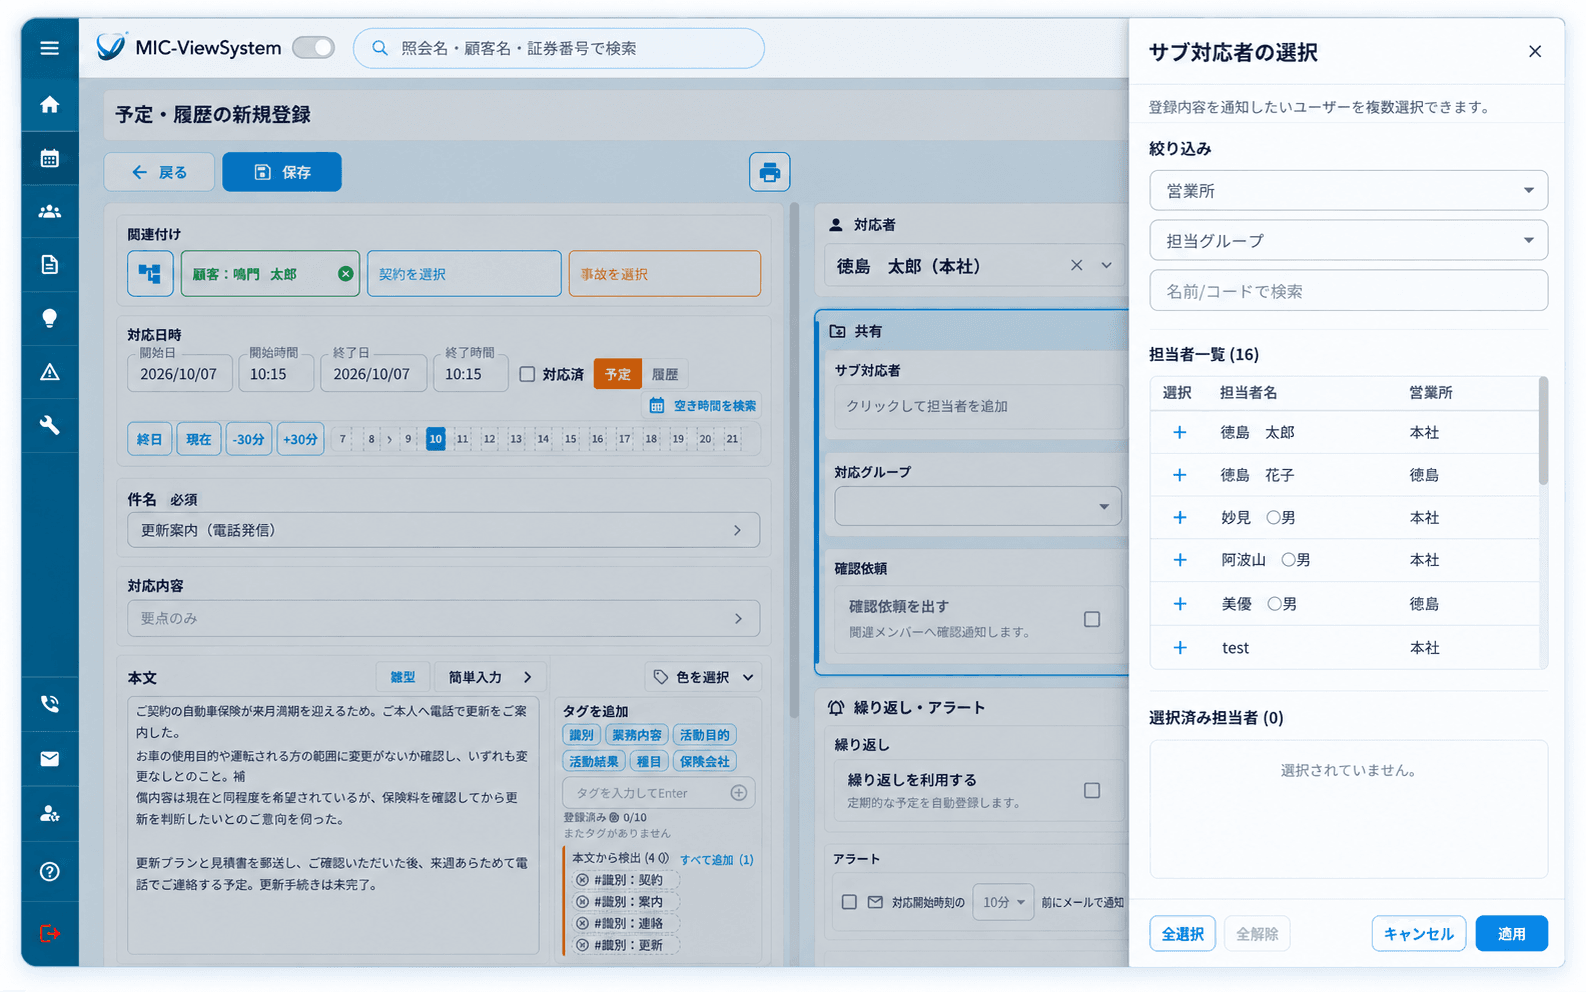Check the 対応済 checkbox

[x=527, y=374]
